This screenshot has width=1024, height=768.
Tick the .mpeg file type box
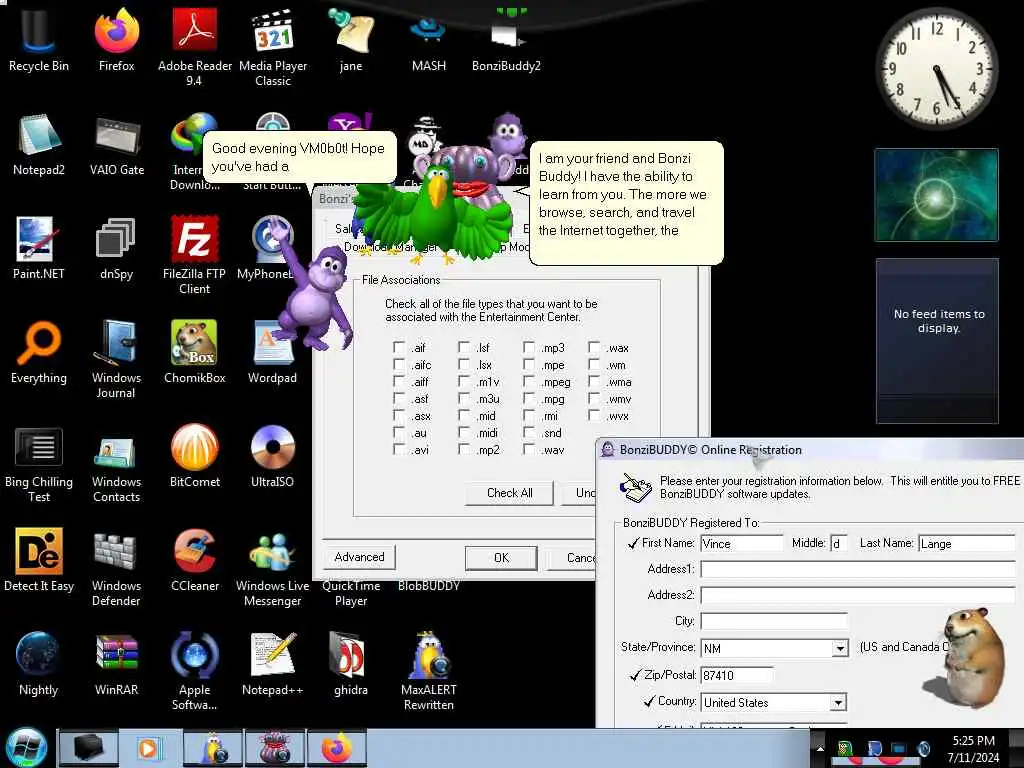[528, 381]
